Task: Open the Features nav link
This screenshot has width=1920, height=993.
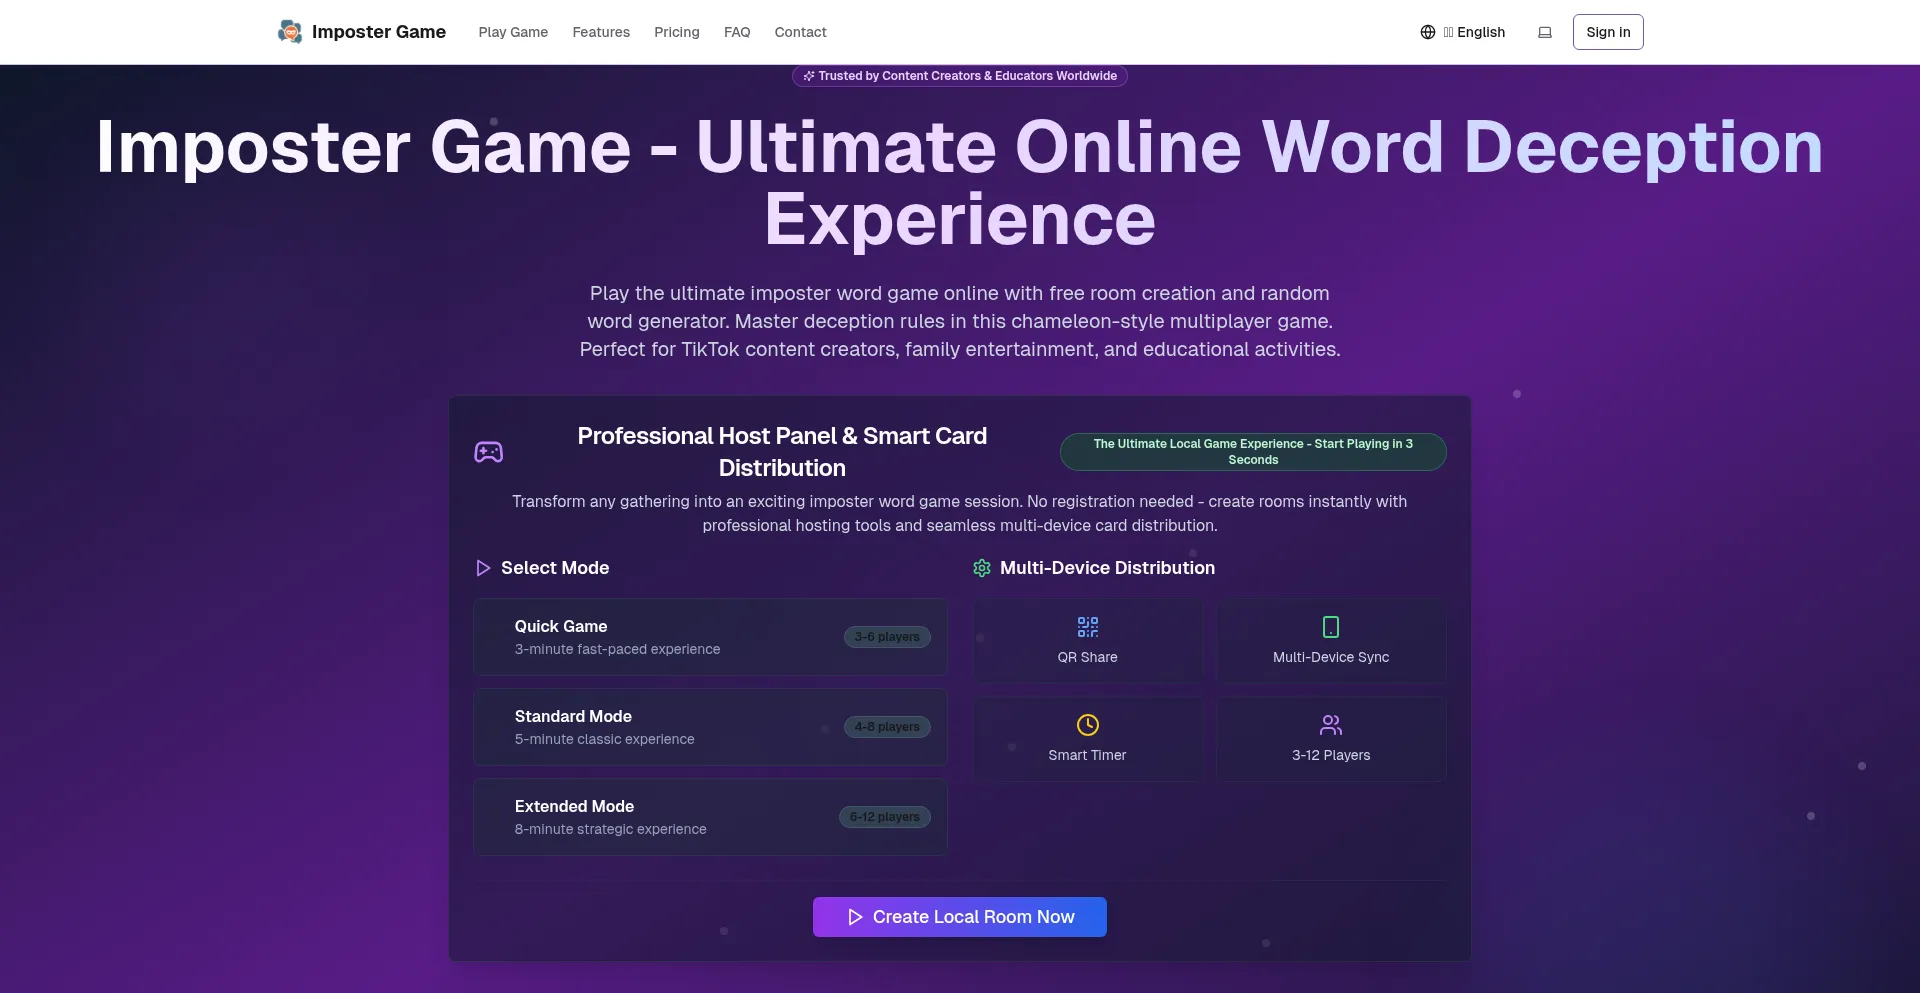Action: (x=601, y=32)
